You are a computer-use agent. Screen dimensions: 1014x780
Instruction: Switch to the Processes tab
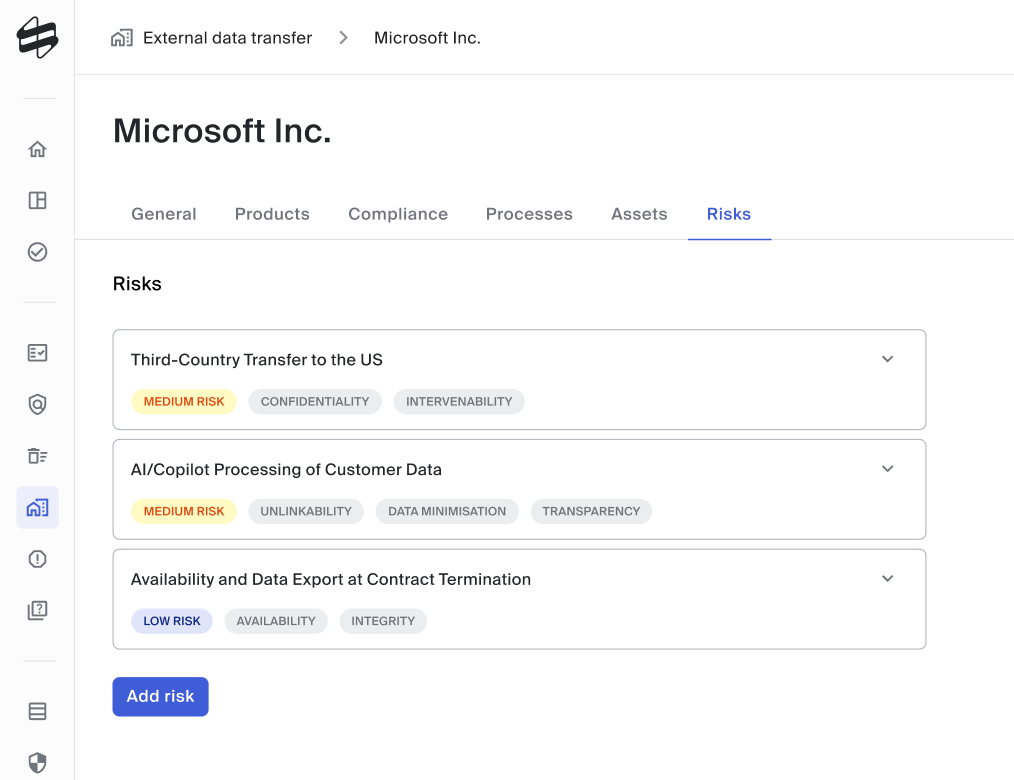point(529,214)
